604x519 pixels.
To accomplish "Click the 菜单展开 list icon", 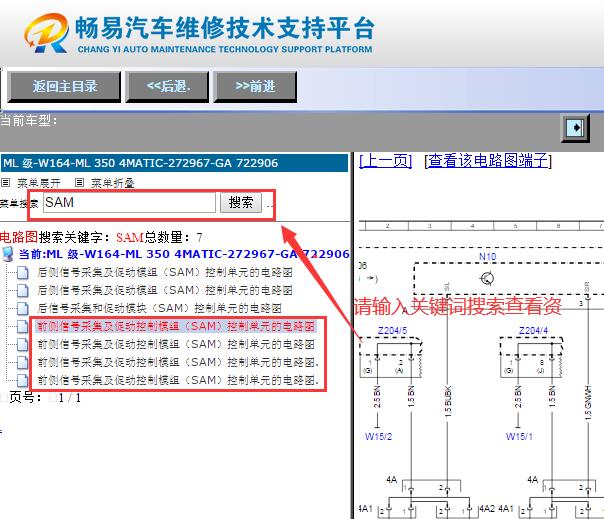I will coord(5,183).
